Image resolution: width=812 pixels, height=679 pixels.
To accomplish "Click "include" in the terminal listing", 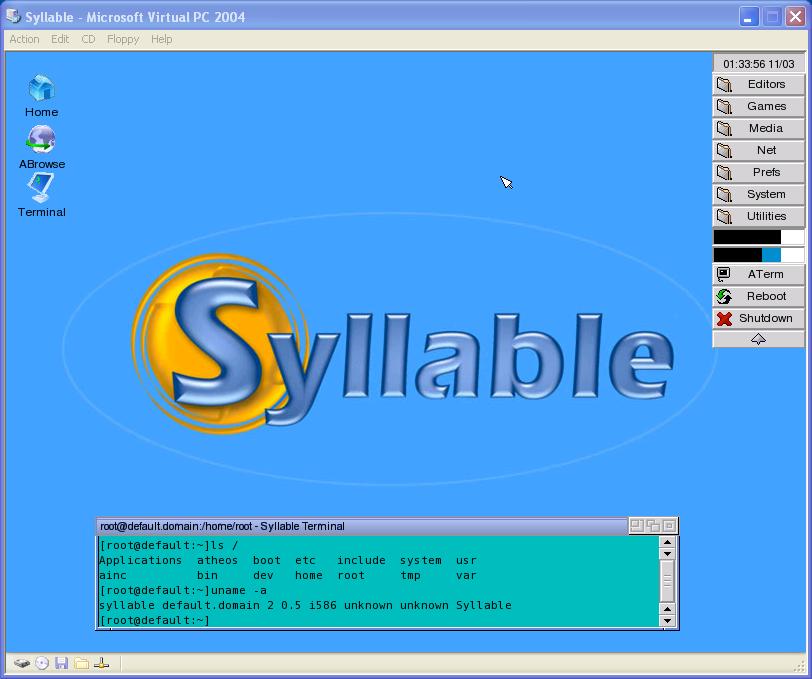I will coord(361,560).
